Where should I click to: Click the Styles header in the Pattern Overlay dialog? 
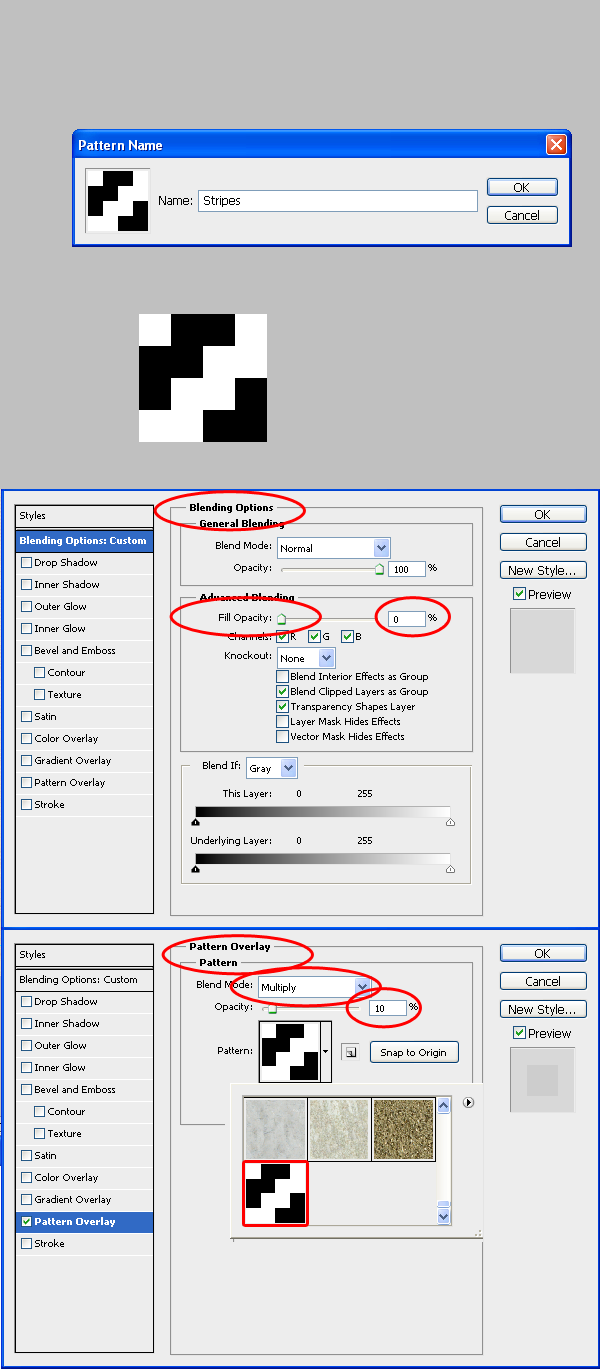(x=84, y=955)
